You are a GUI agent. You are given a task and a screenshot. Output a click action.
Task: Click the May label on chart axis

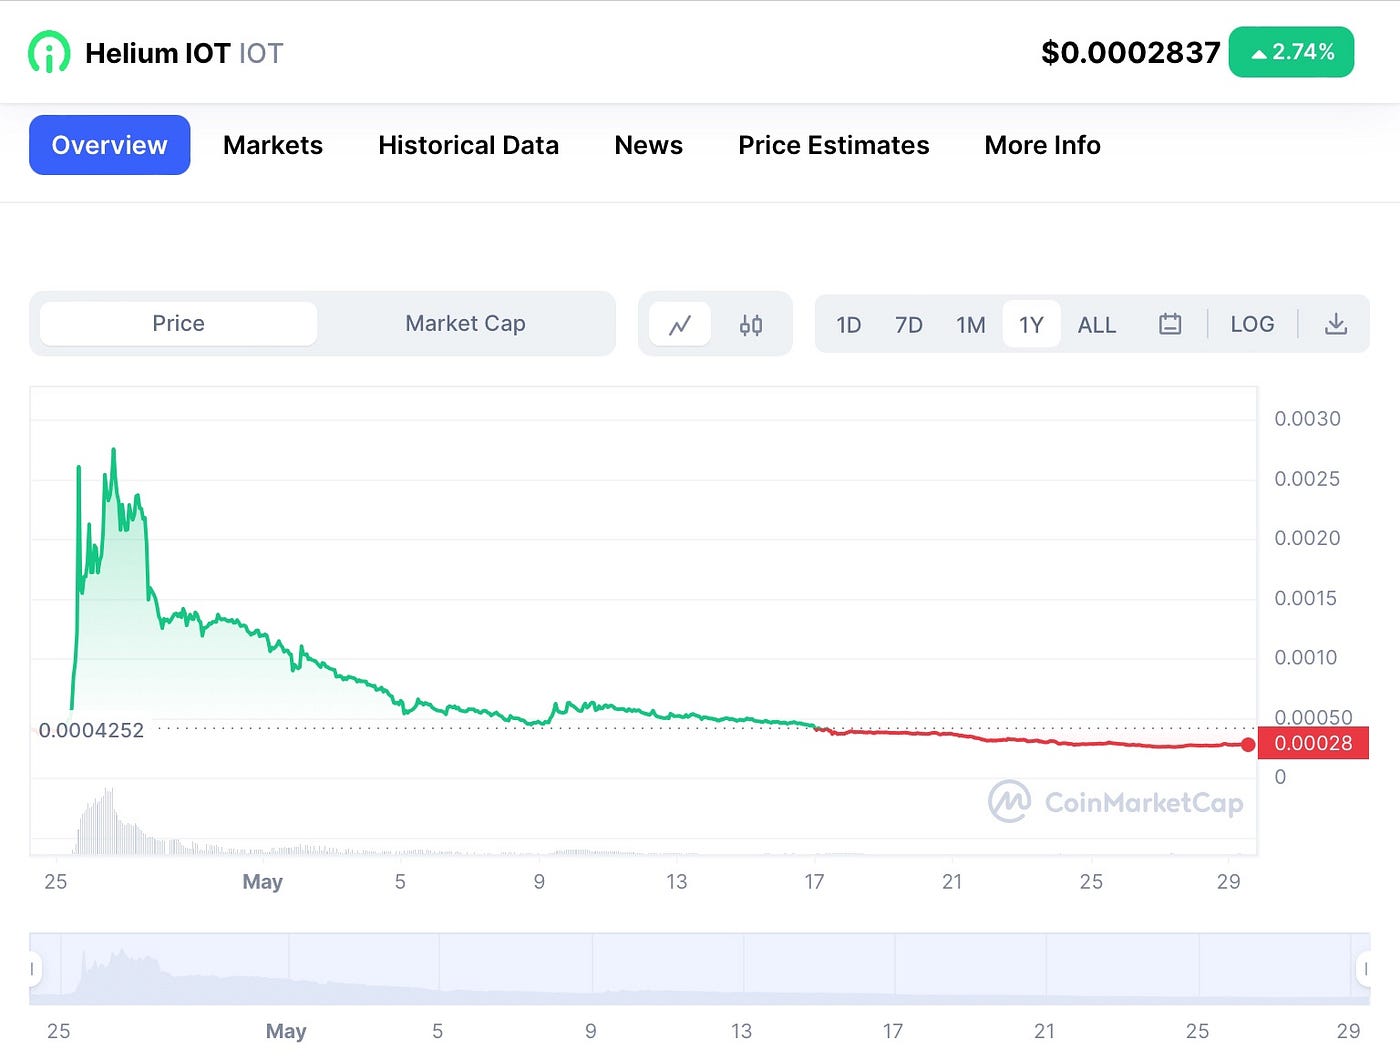click(x=263, y=882)
